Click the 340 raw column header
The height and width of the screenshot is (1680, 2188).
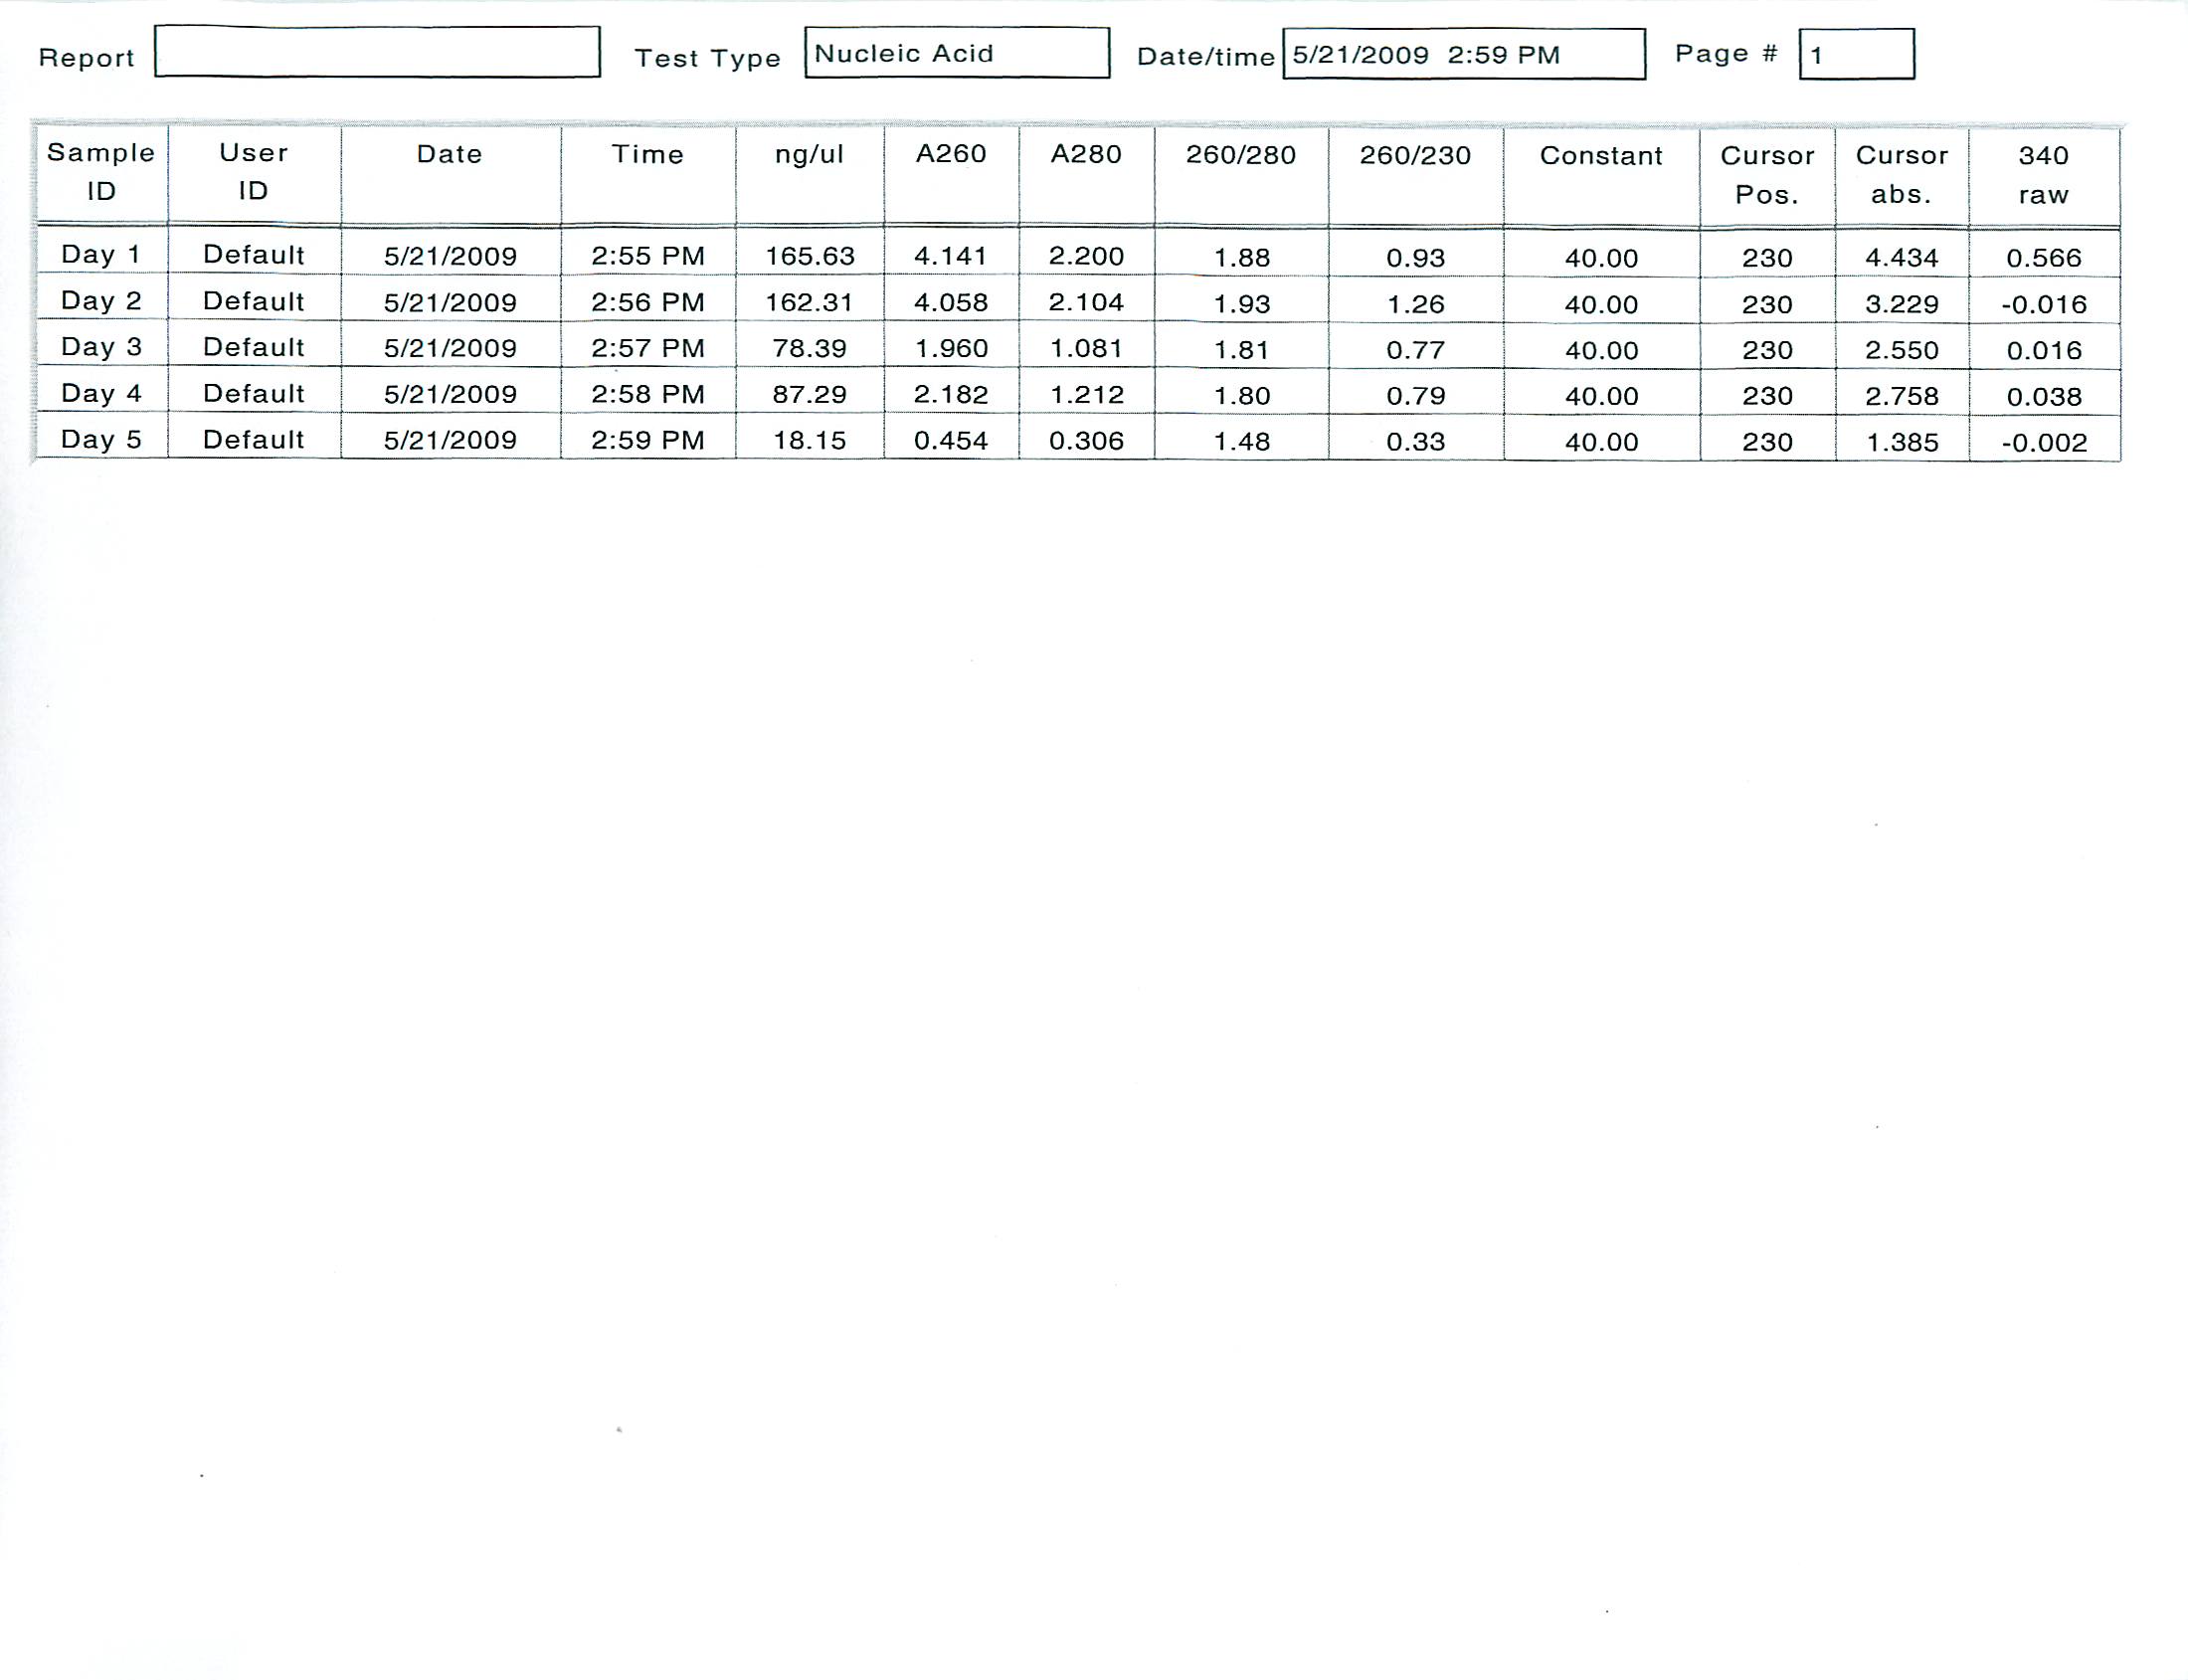[2044, 176]
